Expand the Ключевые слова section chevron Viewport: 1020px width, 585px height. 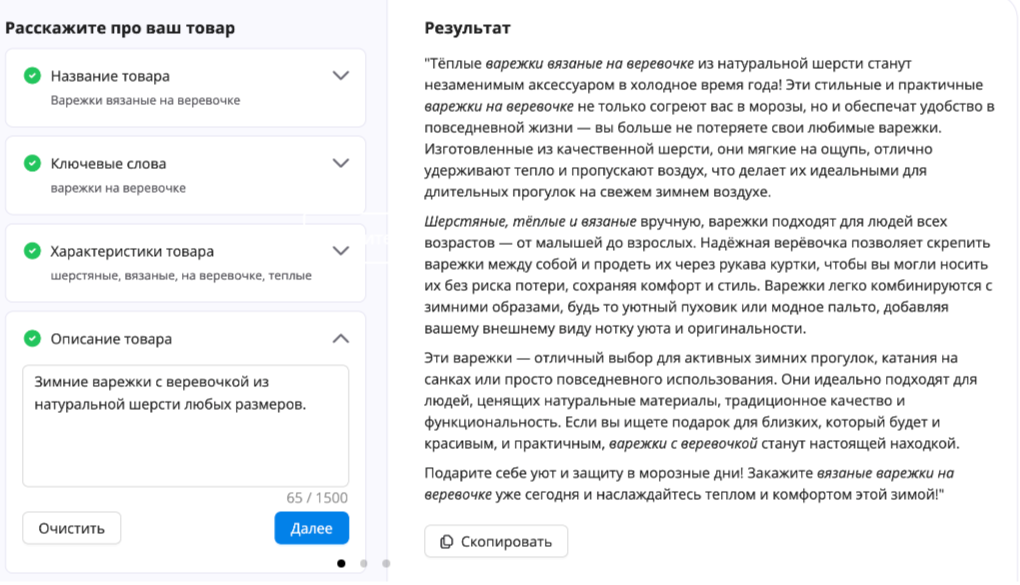[340, 163]
